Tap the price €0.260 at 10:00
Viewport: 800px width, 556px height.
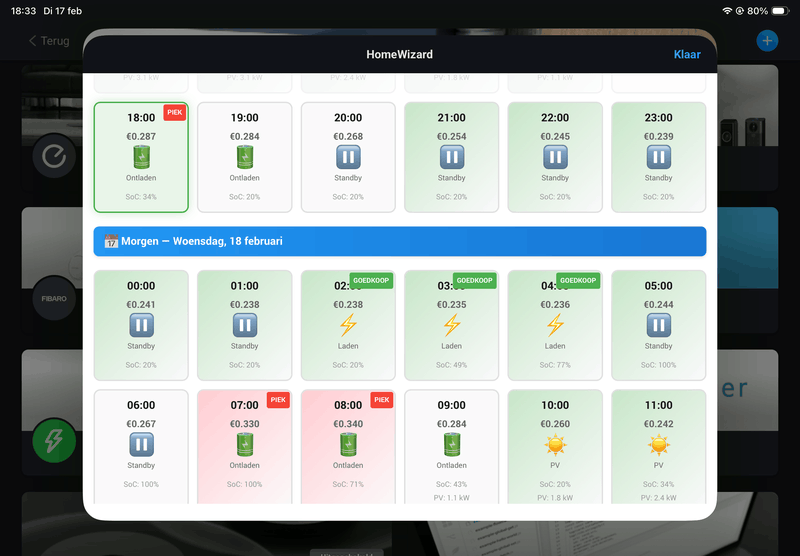(x=555, y=424)
